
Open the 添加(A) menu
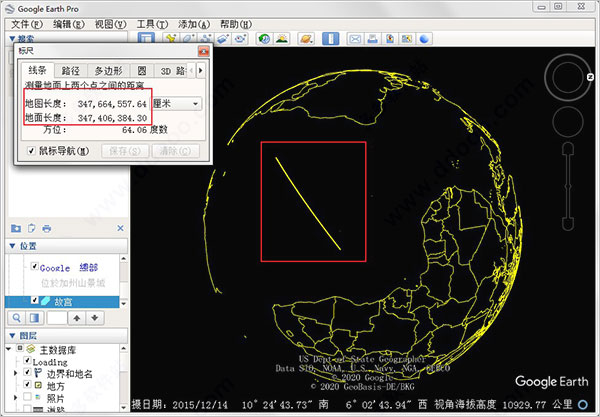194,24
